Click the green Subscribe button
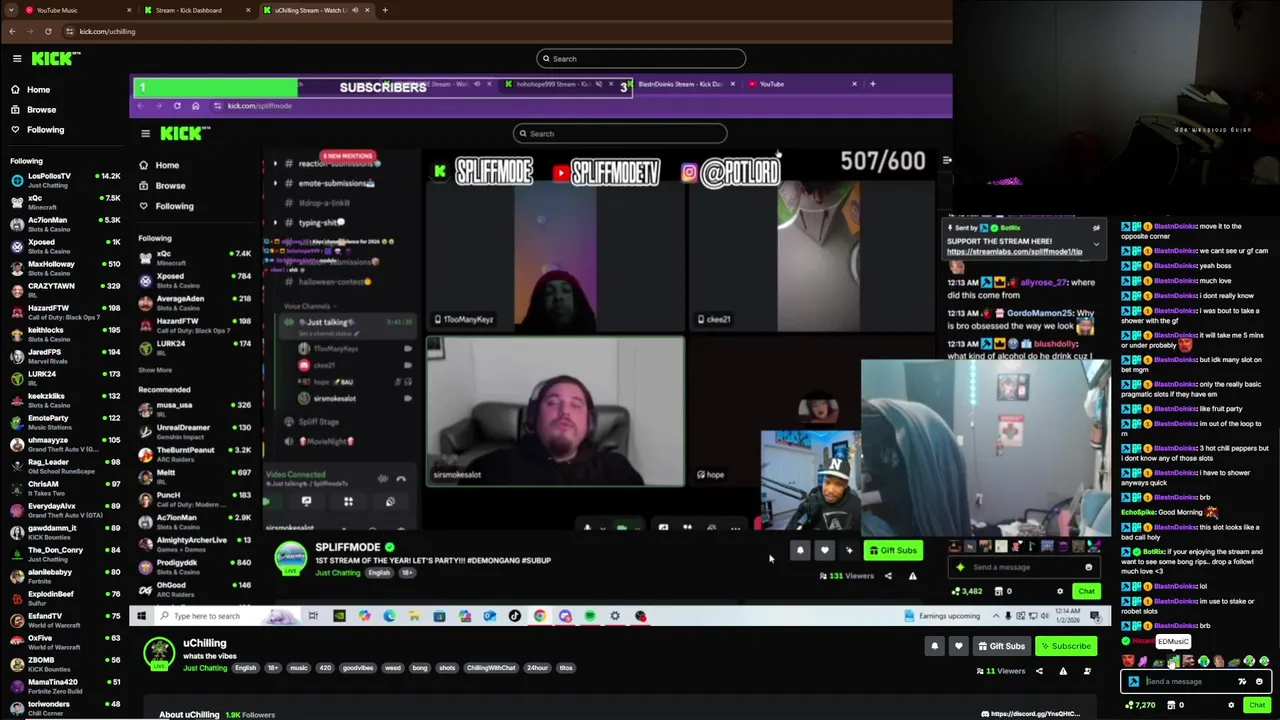 point(1066,646)
